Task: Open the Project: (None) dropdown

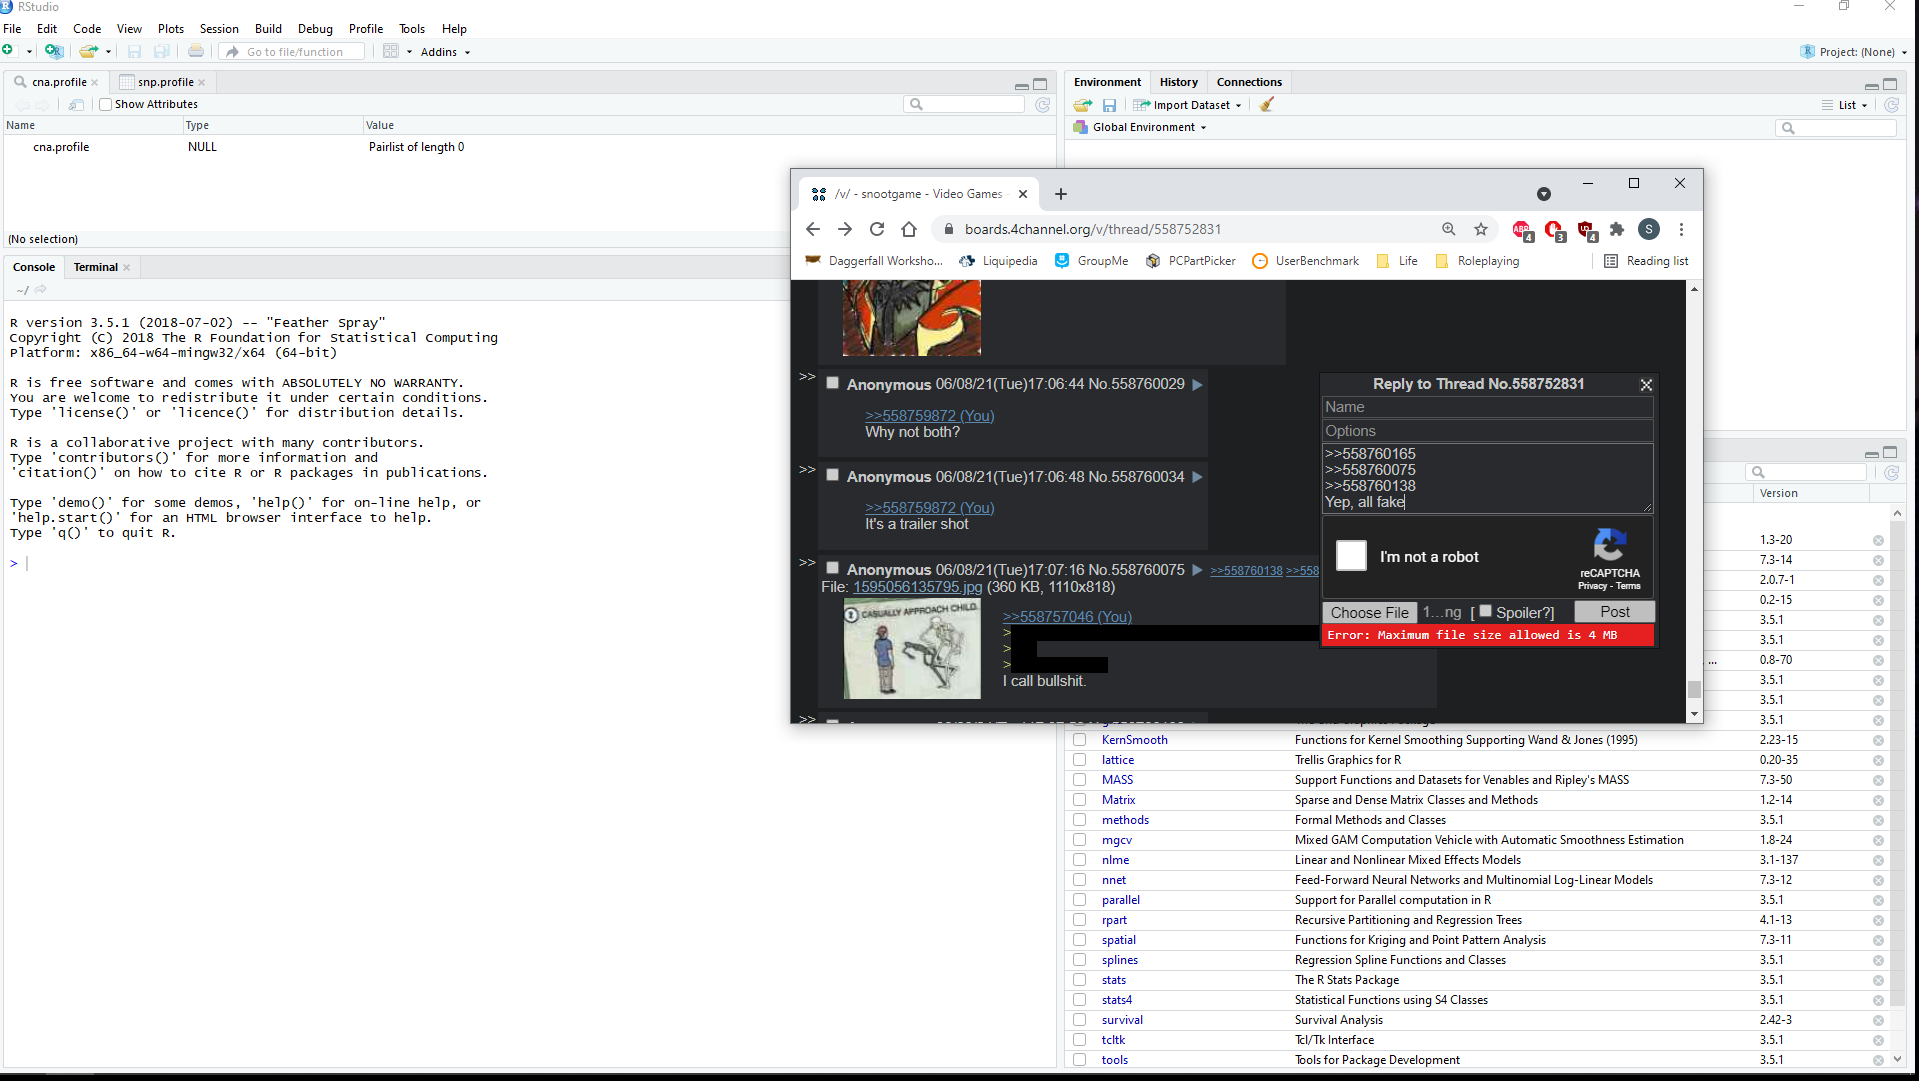Action: pyautogui.click(x=1854, y=52)
